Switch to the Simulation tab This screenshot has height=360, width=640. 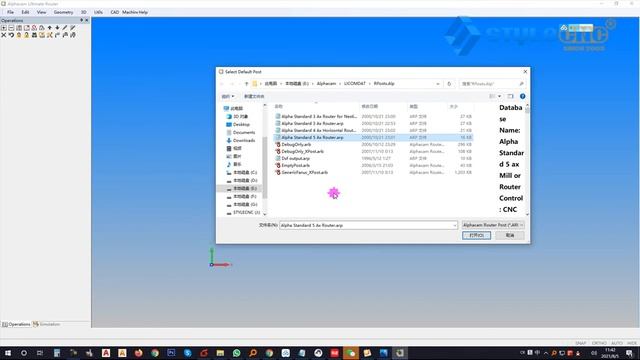[47, 324]
